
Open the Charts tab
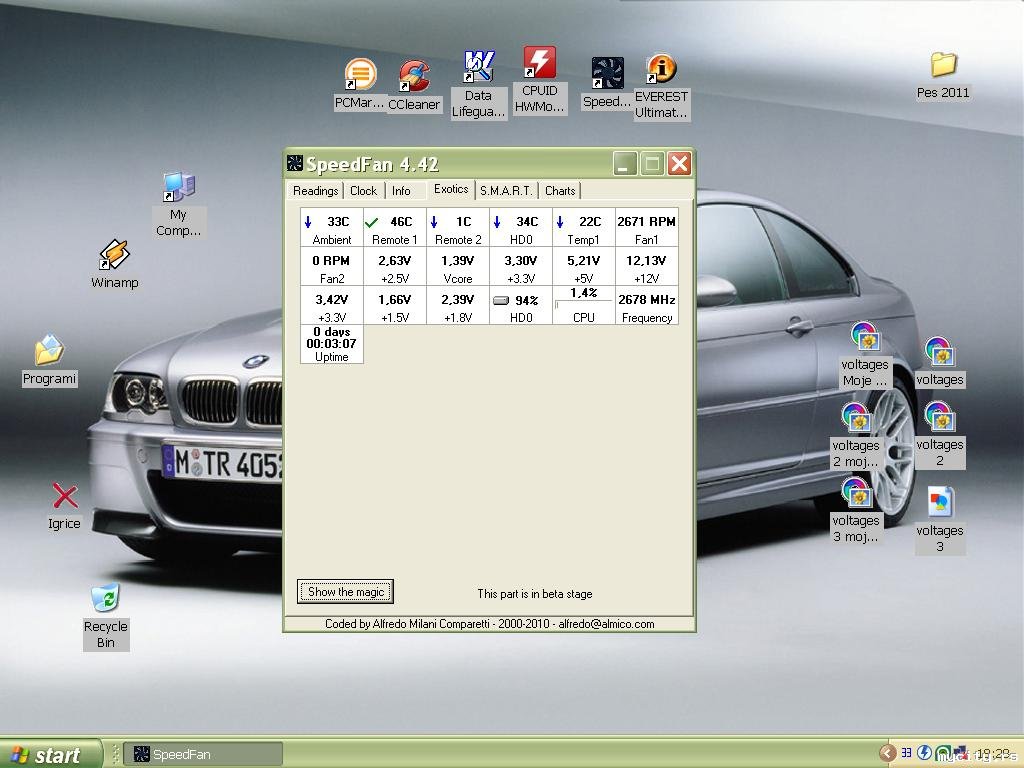pos(560,191)
